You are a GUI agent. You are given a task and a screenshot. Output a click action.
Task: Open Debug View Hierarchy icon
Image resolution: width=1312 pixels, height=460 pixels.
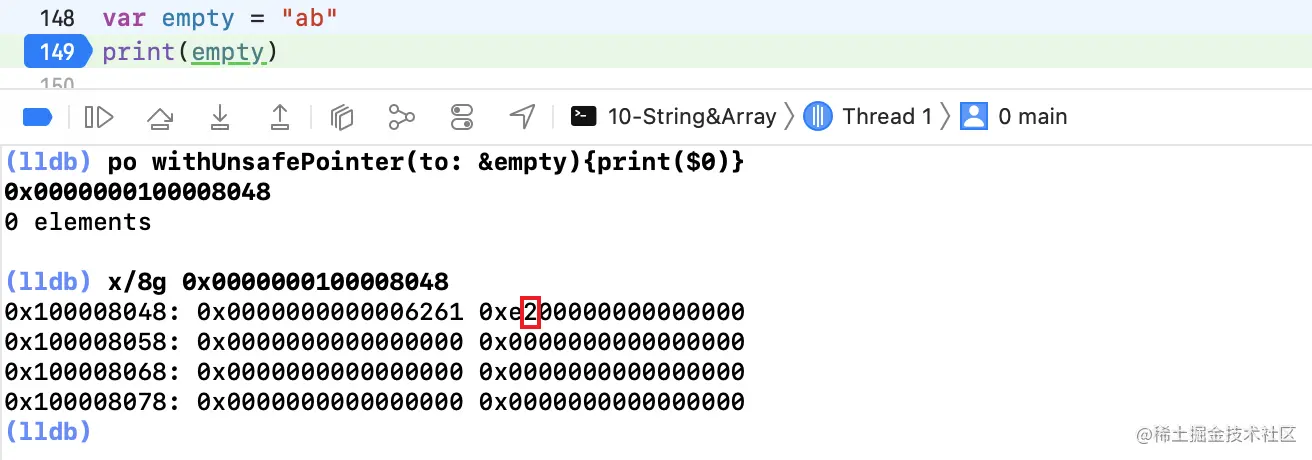pyautogui.click(x=343, y=117)
